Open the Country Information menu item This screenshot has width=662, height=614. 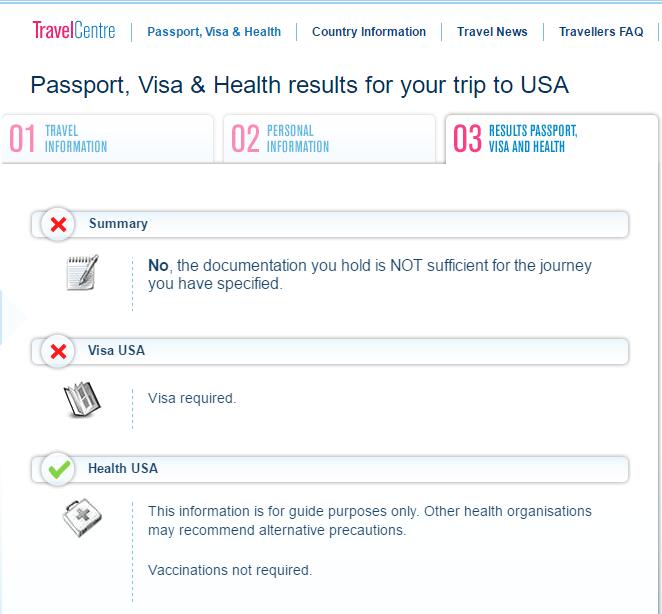pyautogui.click(x=369, y=32)
